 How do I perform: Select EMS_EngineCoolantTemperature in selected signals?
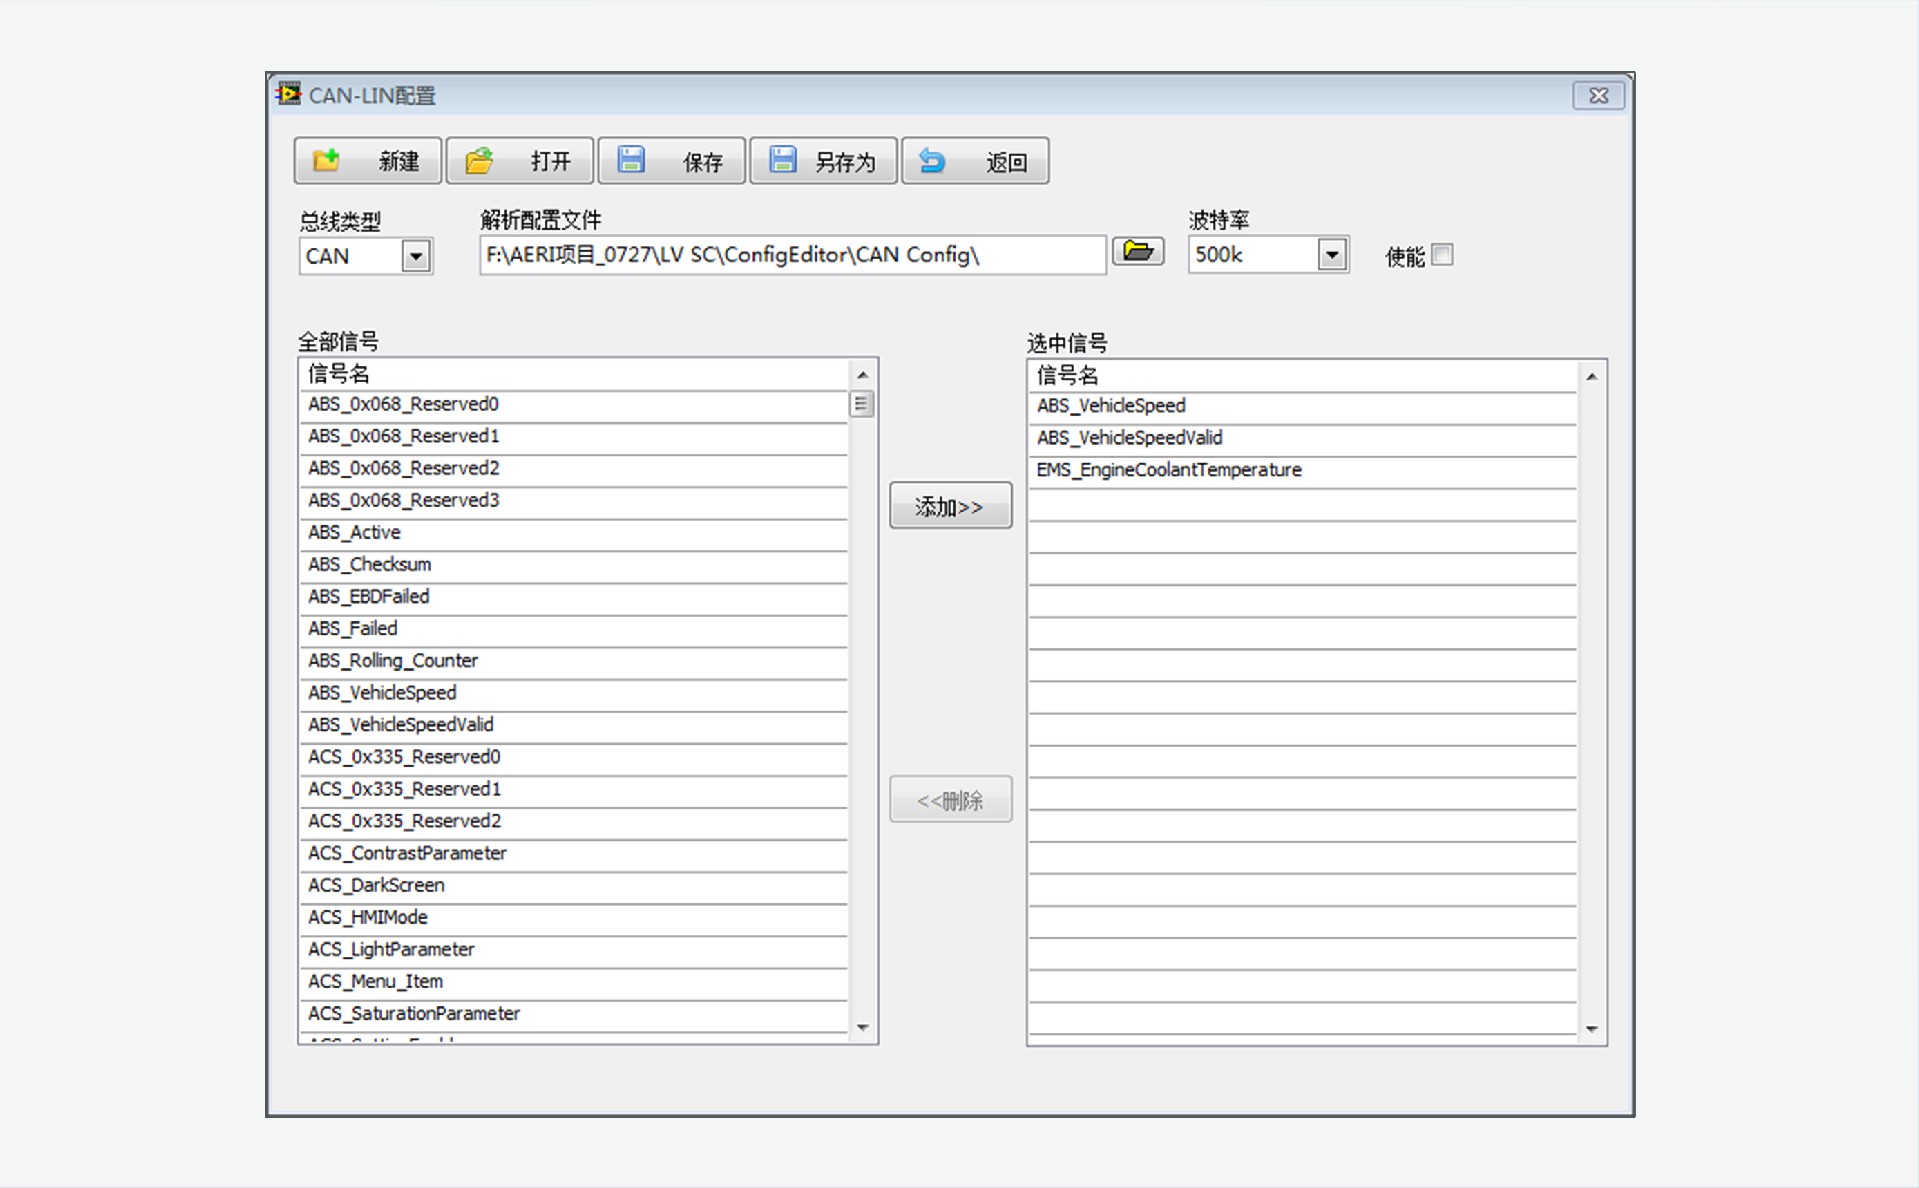[1169, 470]
